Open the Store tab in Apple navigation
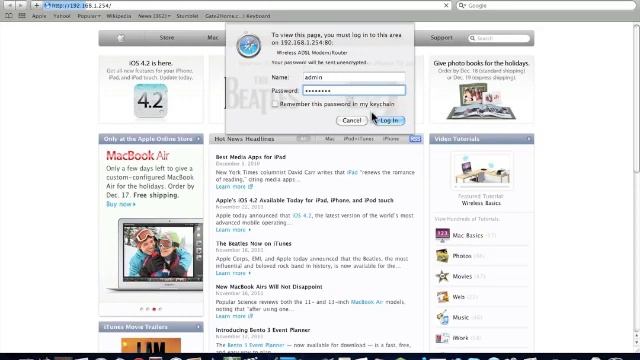The image size is (640, 360). pyautogui.click(x=167, y=38)
